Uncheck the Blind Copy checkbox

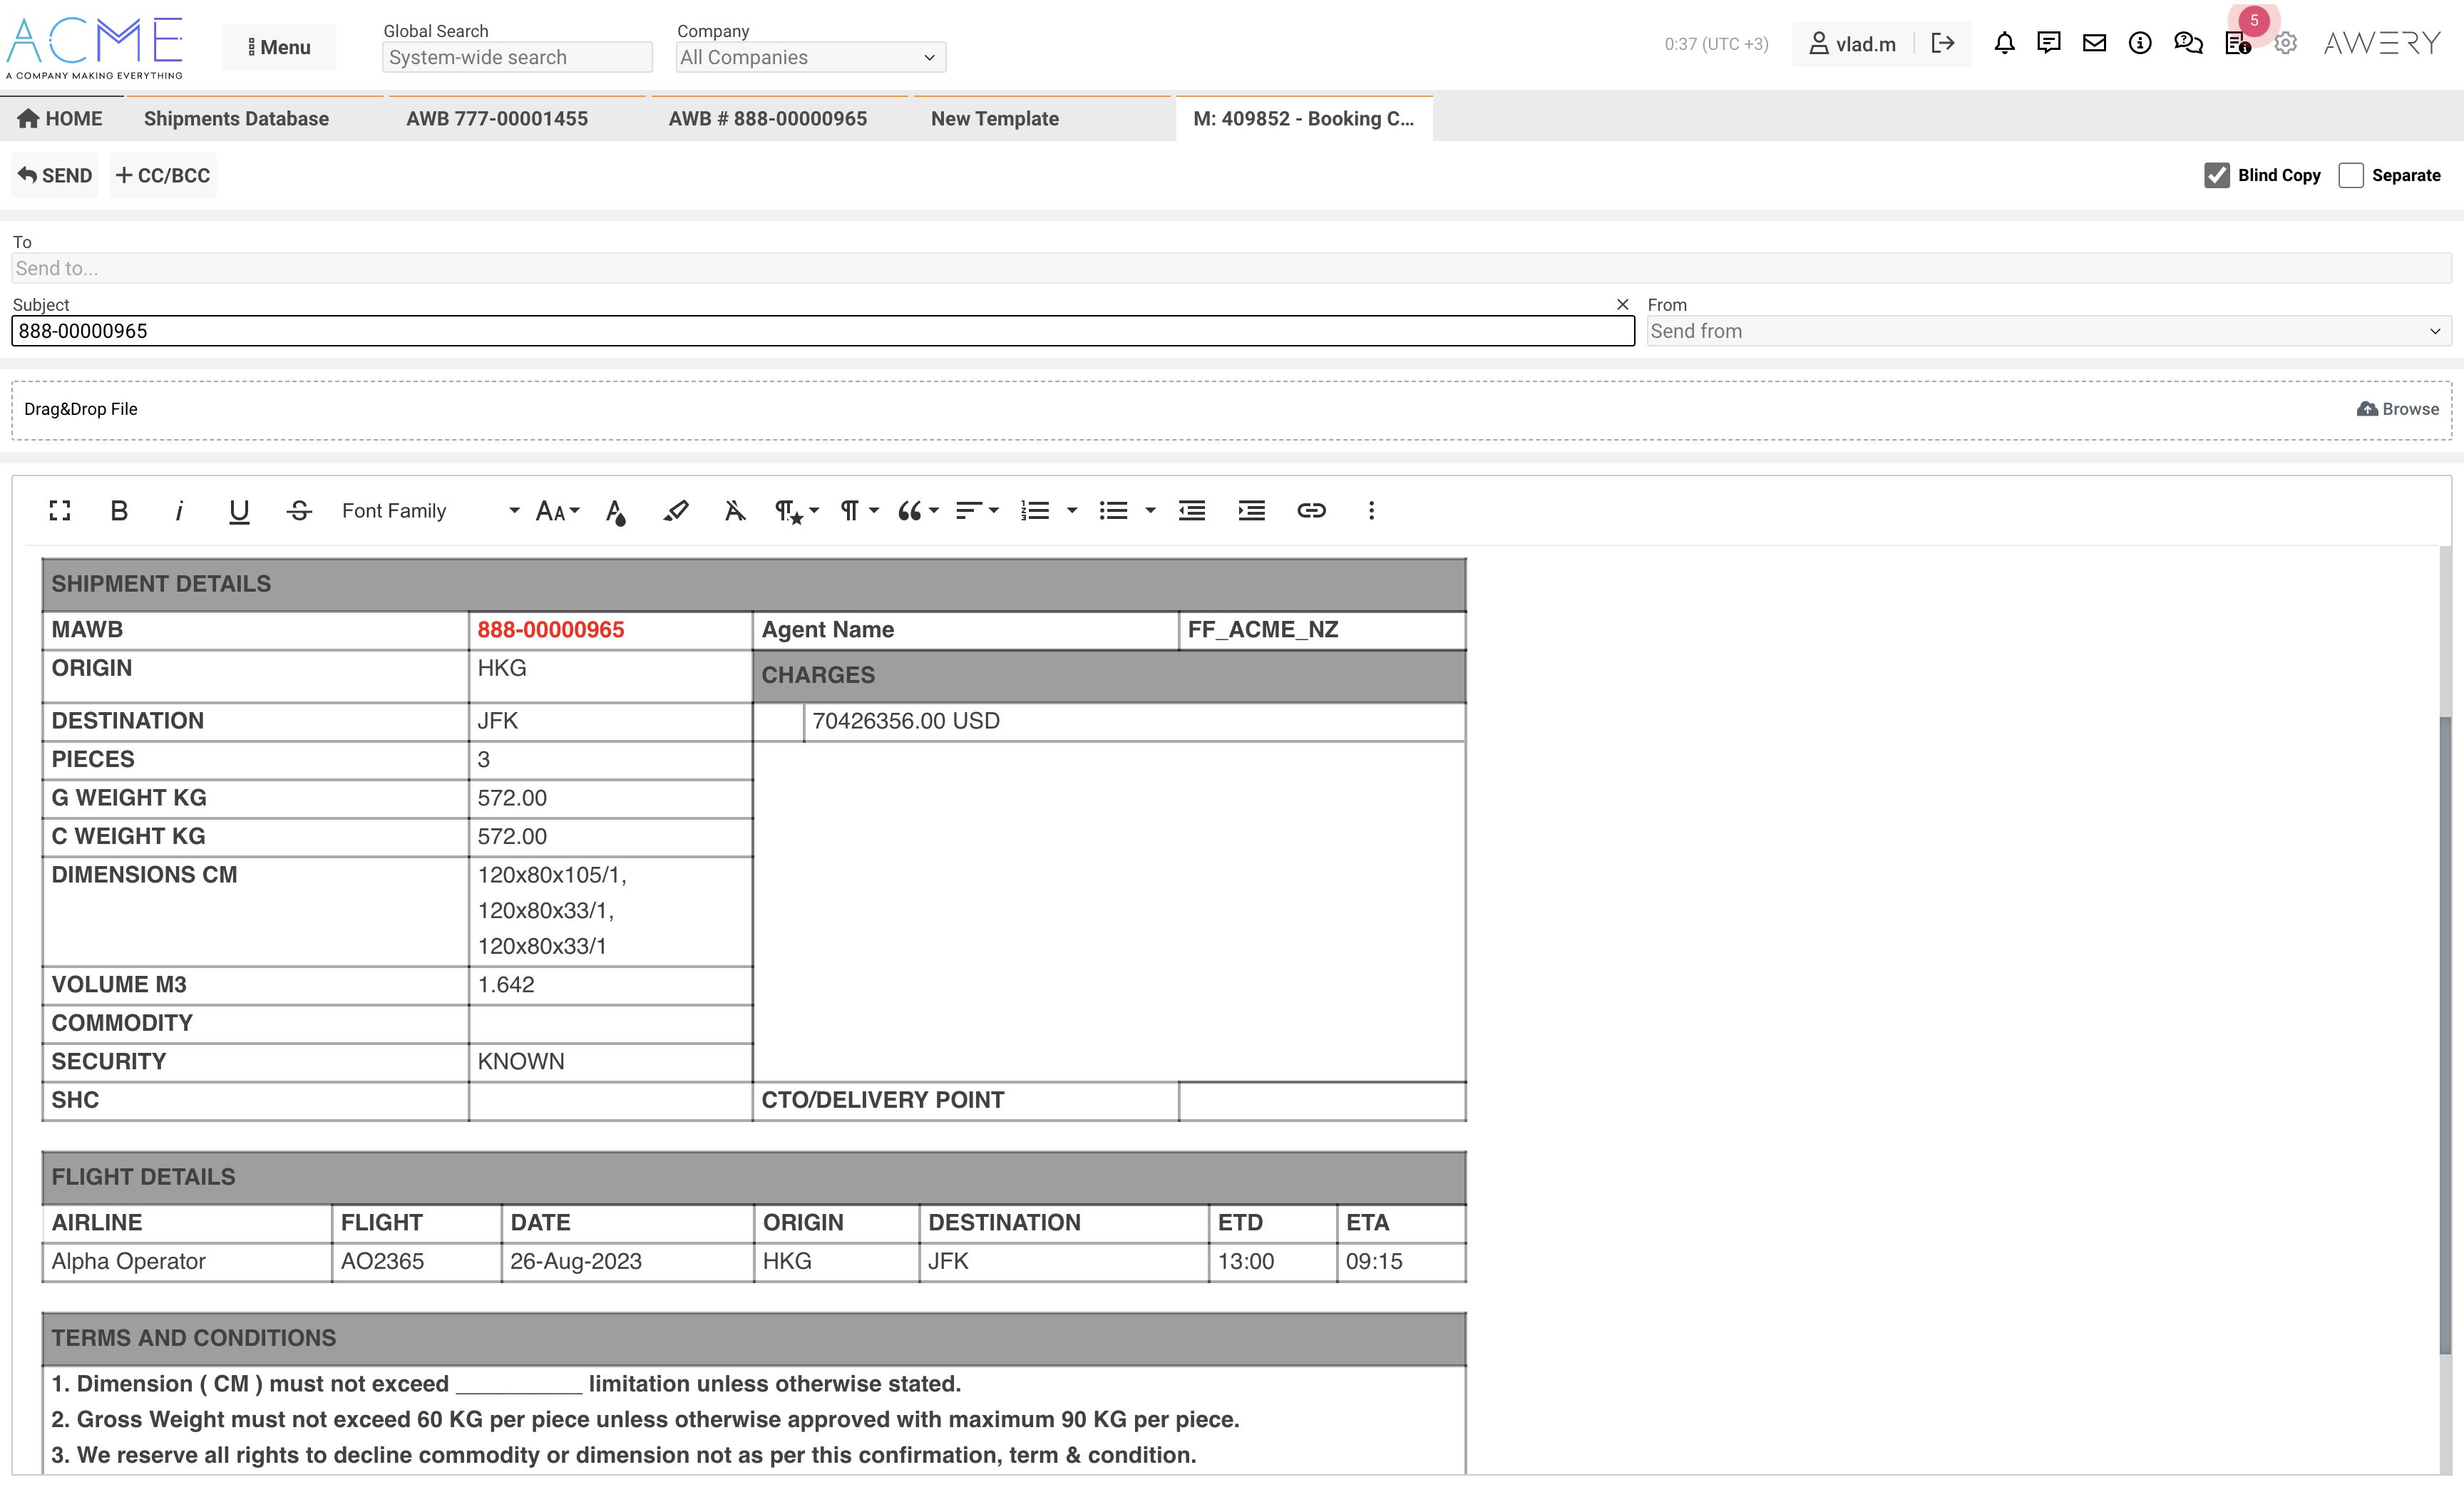[x=2217, y=175]
